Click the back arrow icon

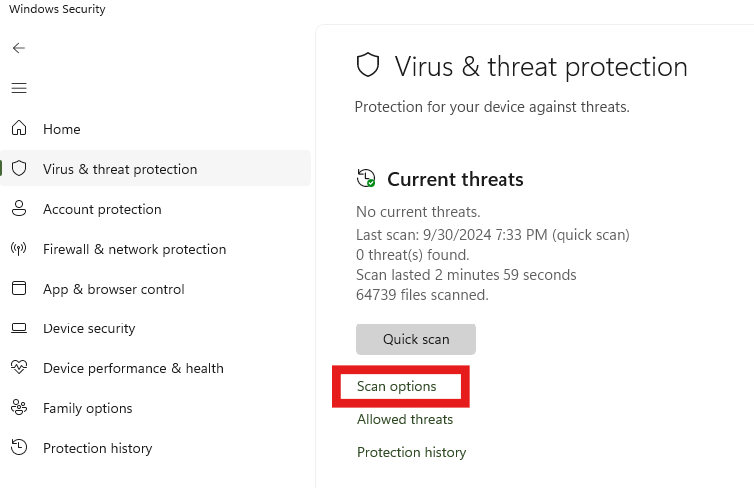[19, 48]
